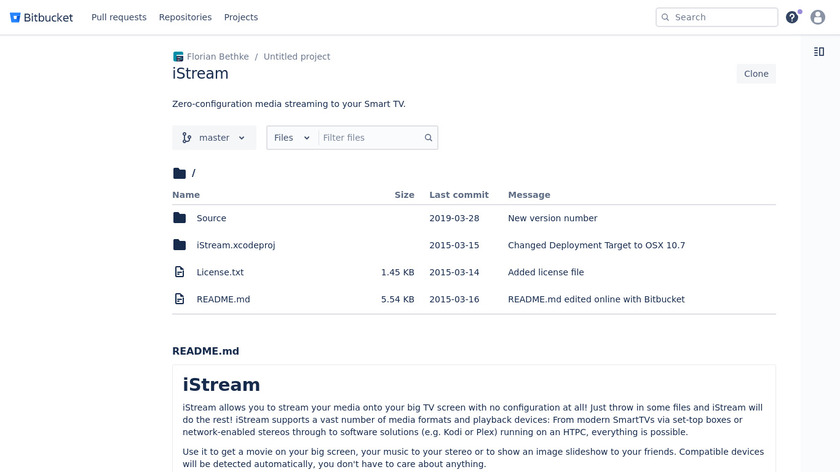Click the branch icon beside master

186,138
